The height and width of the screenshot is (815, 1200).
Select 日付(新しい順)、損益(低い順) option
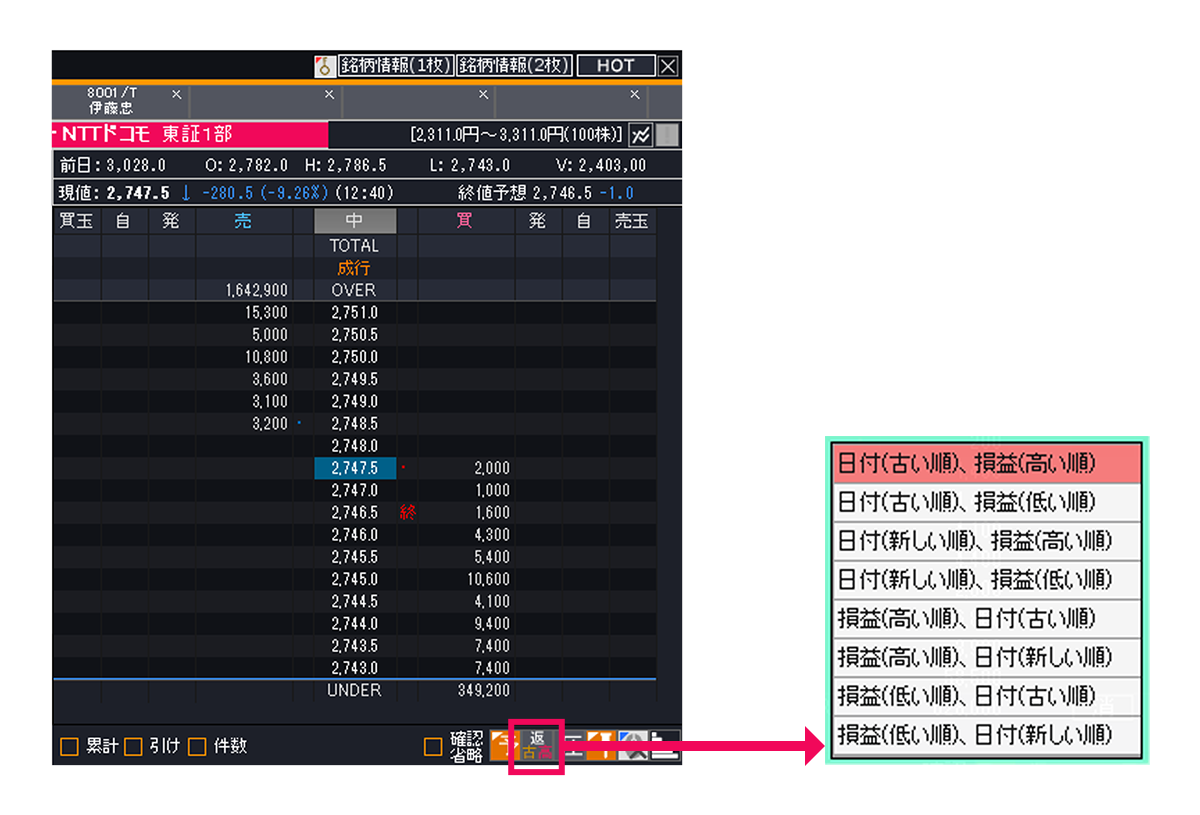[x=987, y=580]
